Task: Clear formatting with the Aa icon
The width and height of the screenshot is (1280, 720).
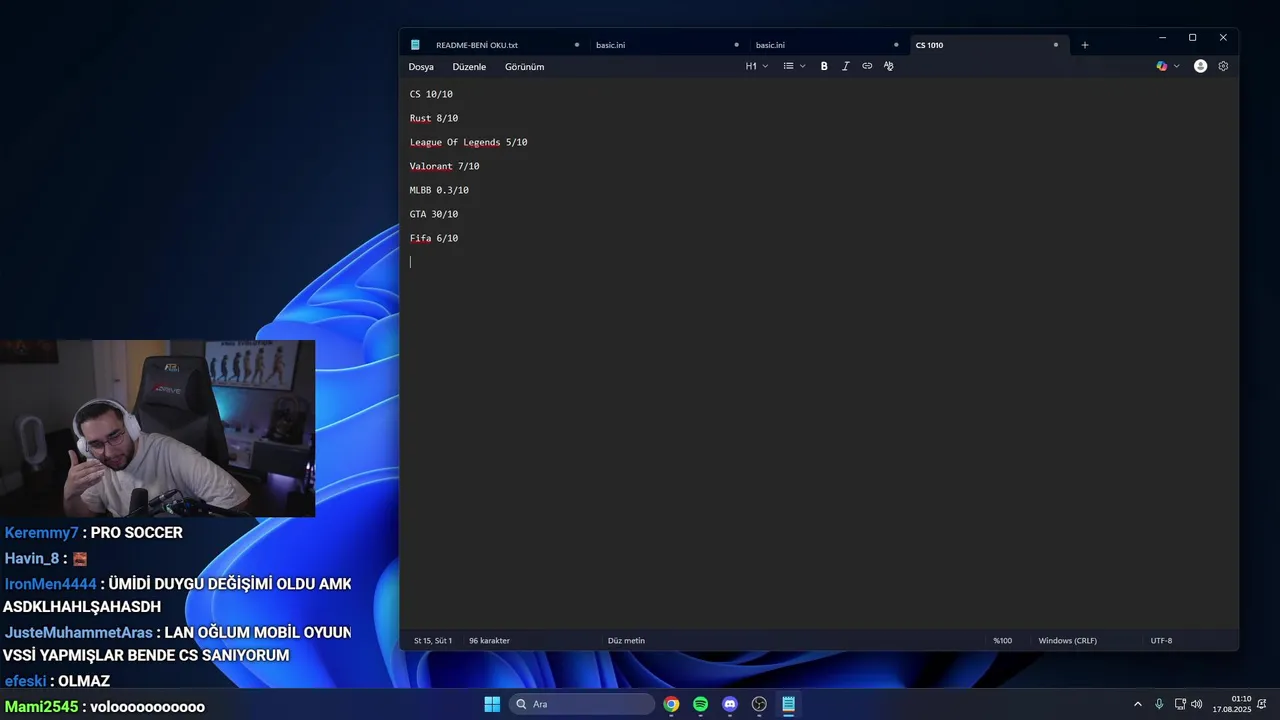Action: pos(888,66)
